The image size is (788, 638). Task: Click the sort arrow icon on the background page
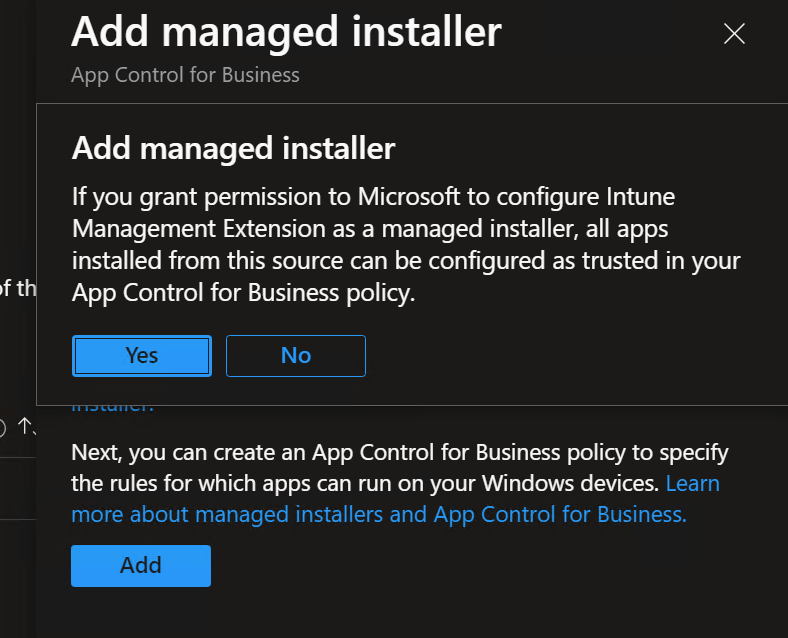click(x=25, y=427)
